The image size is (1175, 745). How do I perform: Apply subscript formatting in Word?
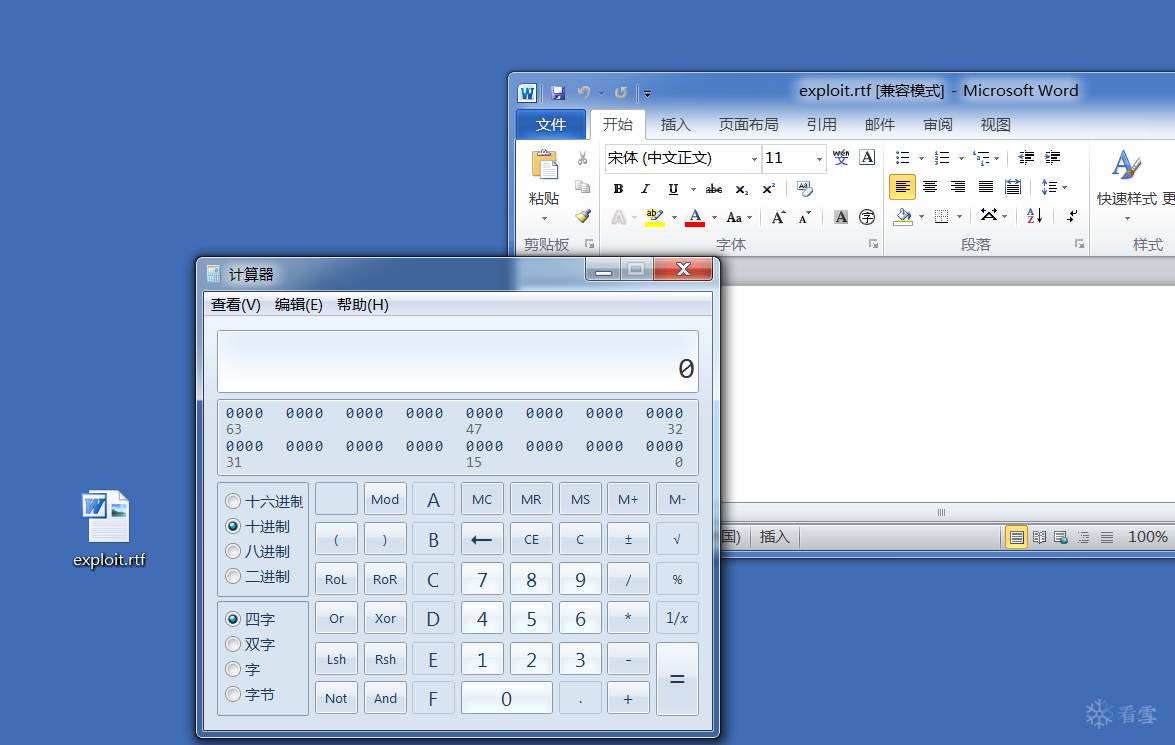point(741,189)
